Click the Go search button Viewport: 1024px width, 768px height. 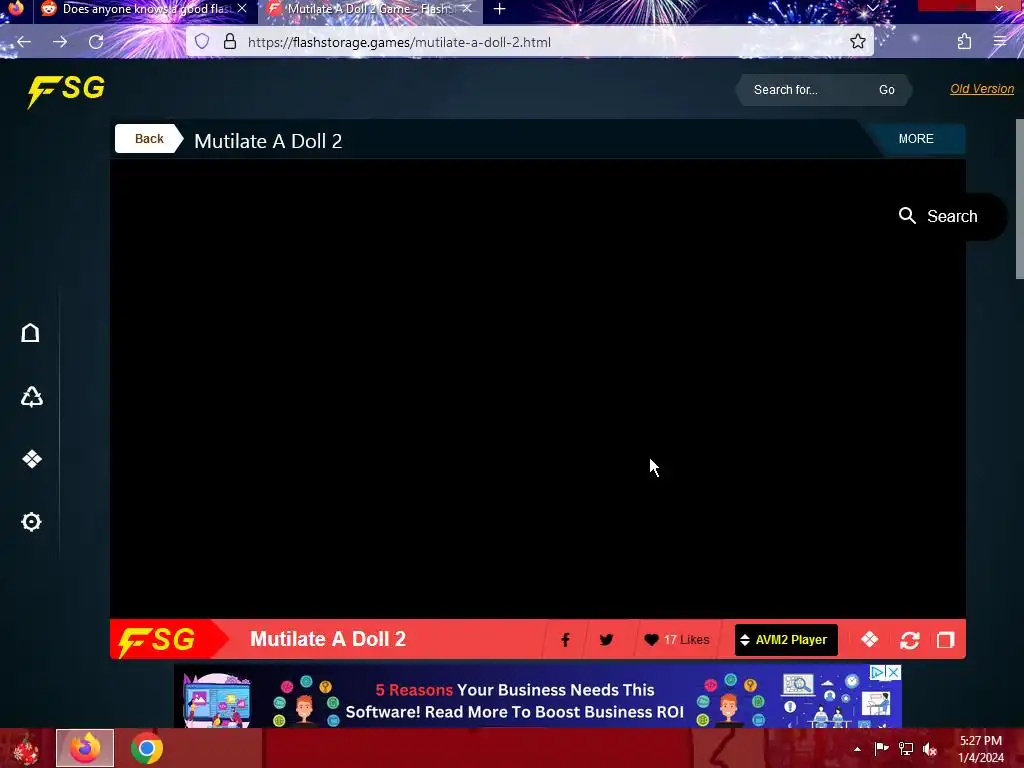click(x=886, y=90)
